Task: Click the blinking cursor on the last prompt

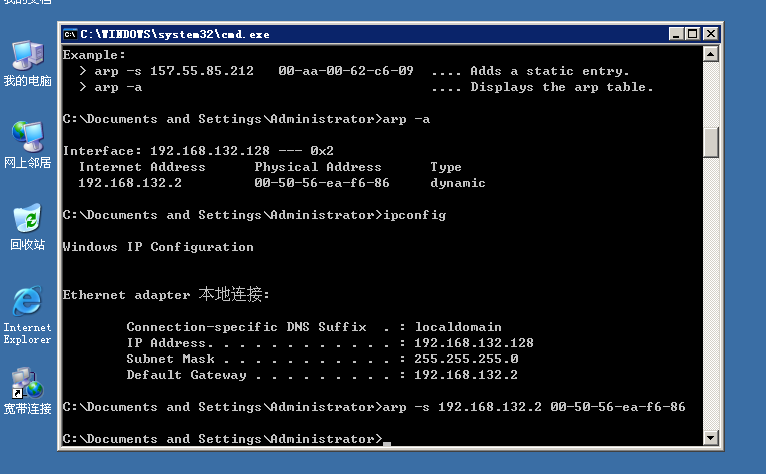Action: click(x=387, y=441)
